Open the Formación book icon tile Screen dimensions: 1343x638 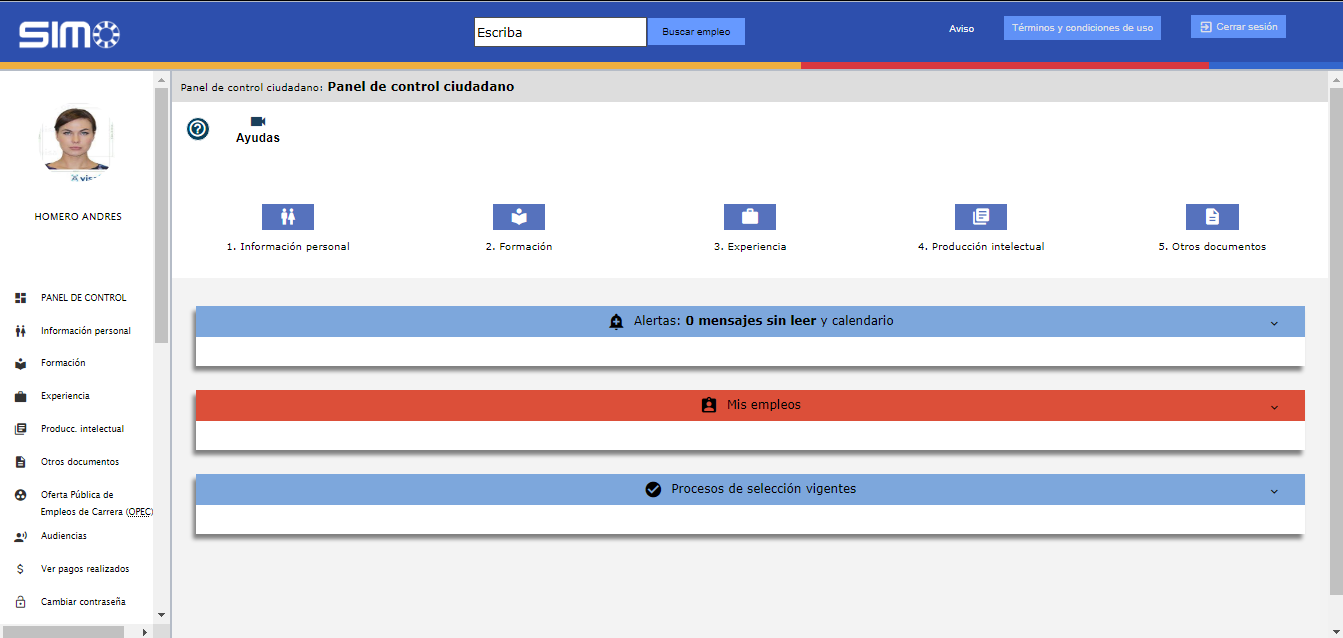(x=518, y=217)
